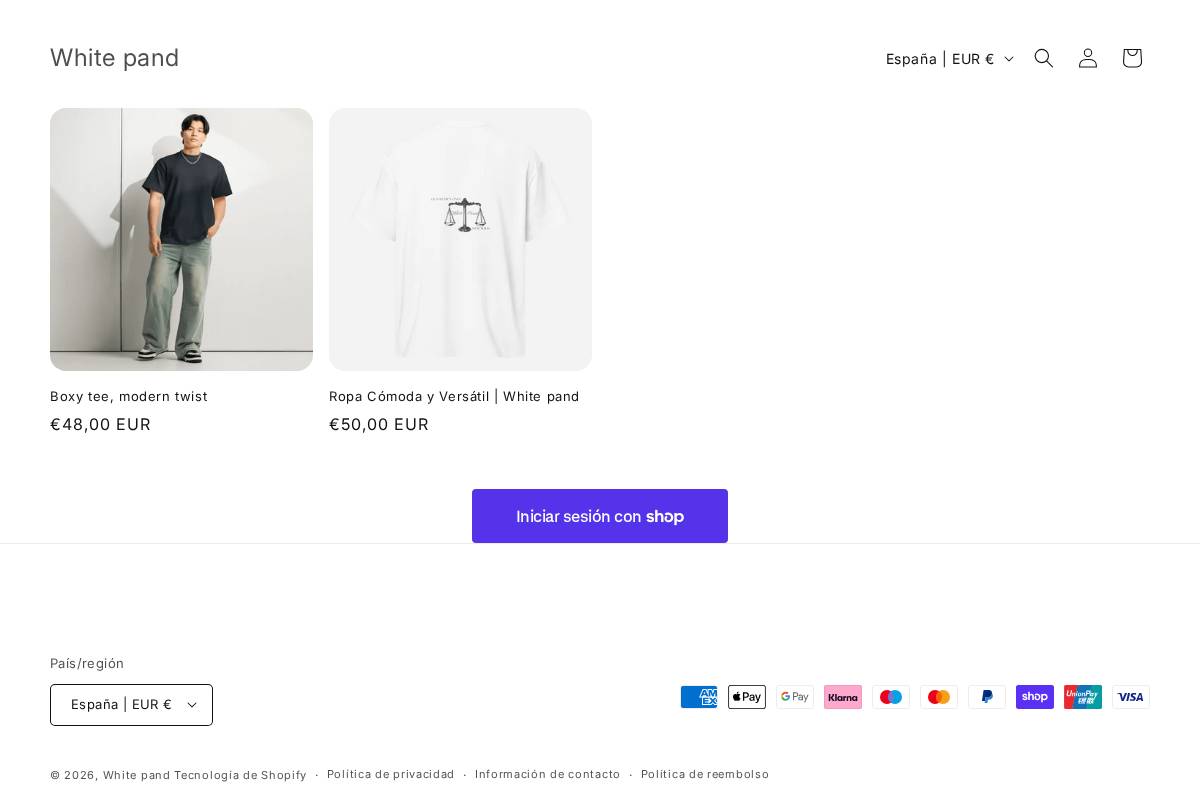The height and width of the screenshot is (800, 1200).
Task: Click the Shop Pay payment icon
Action: click(x=1035, y=697)
